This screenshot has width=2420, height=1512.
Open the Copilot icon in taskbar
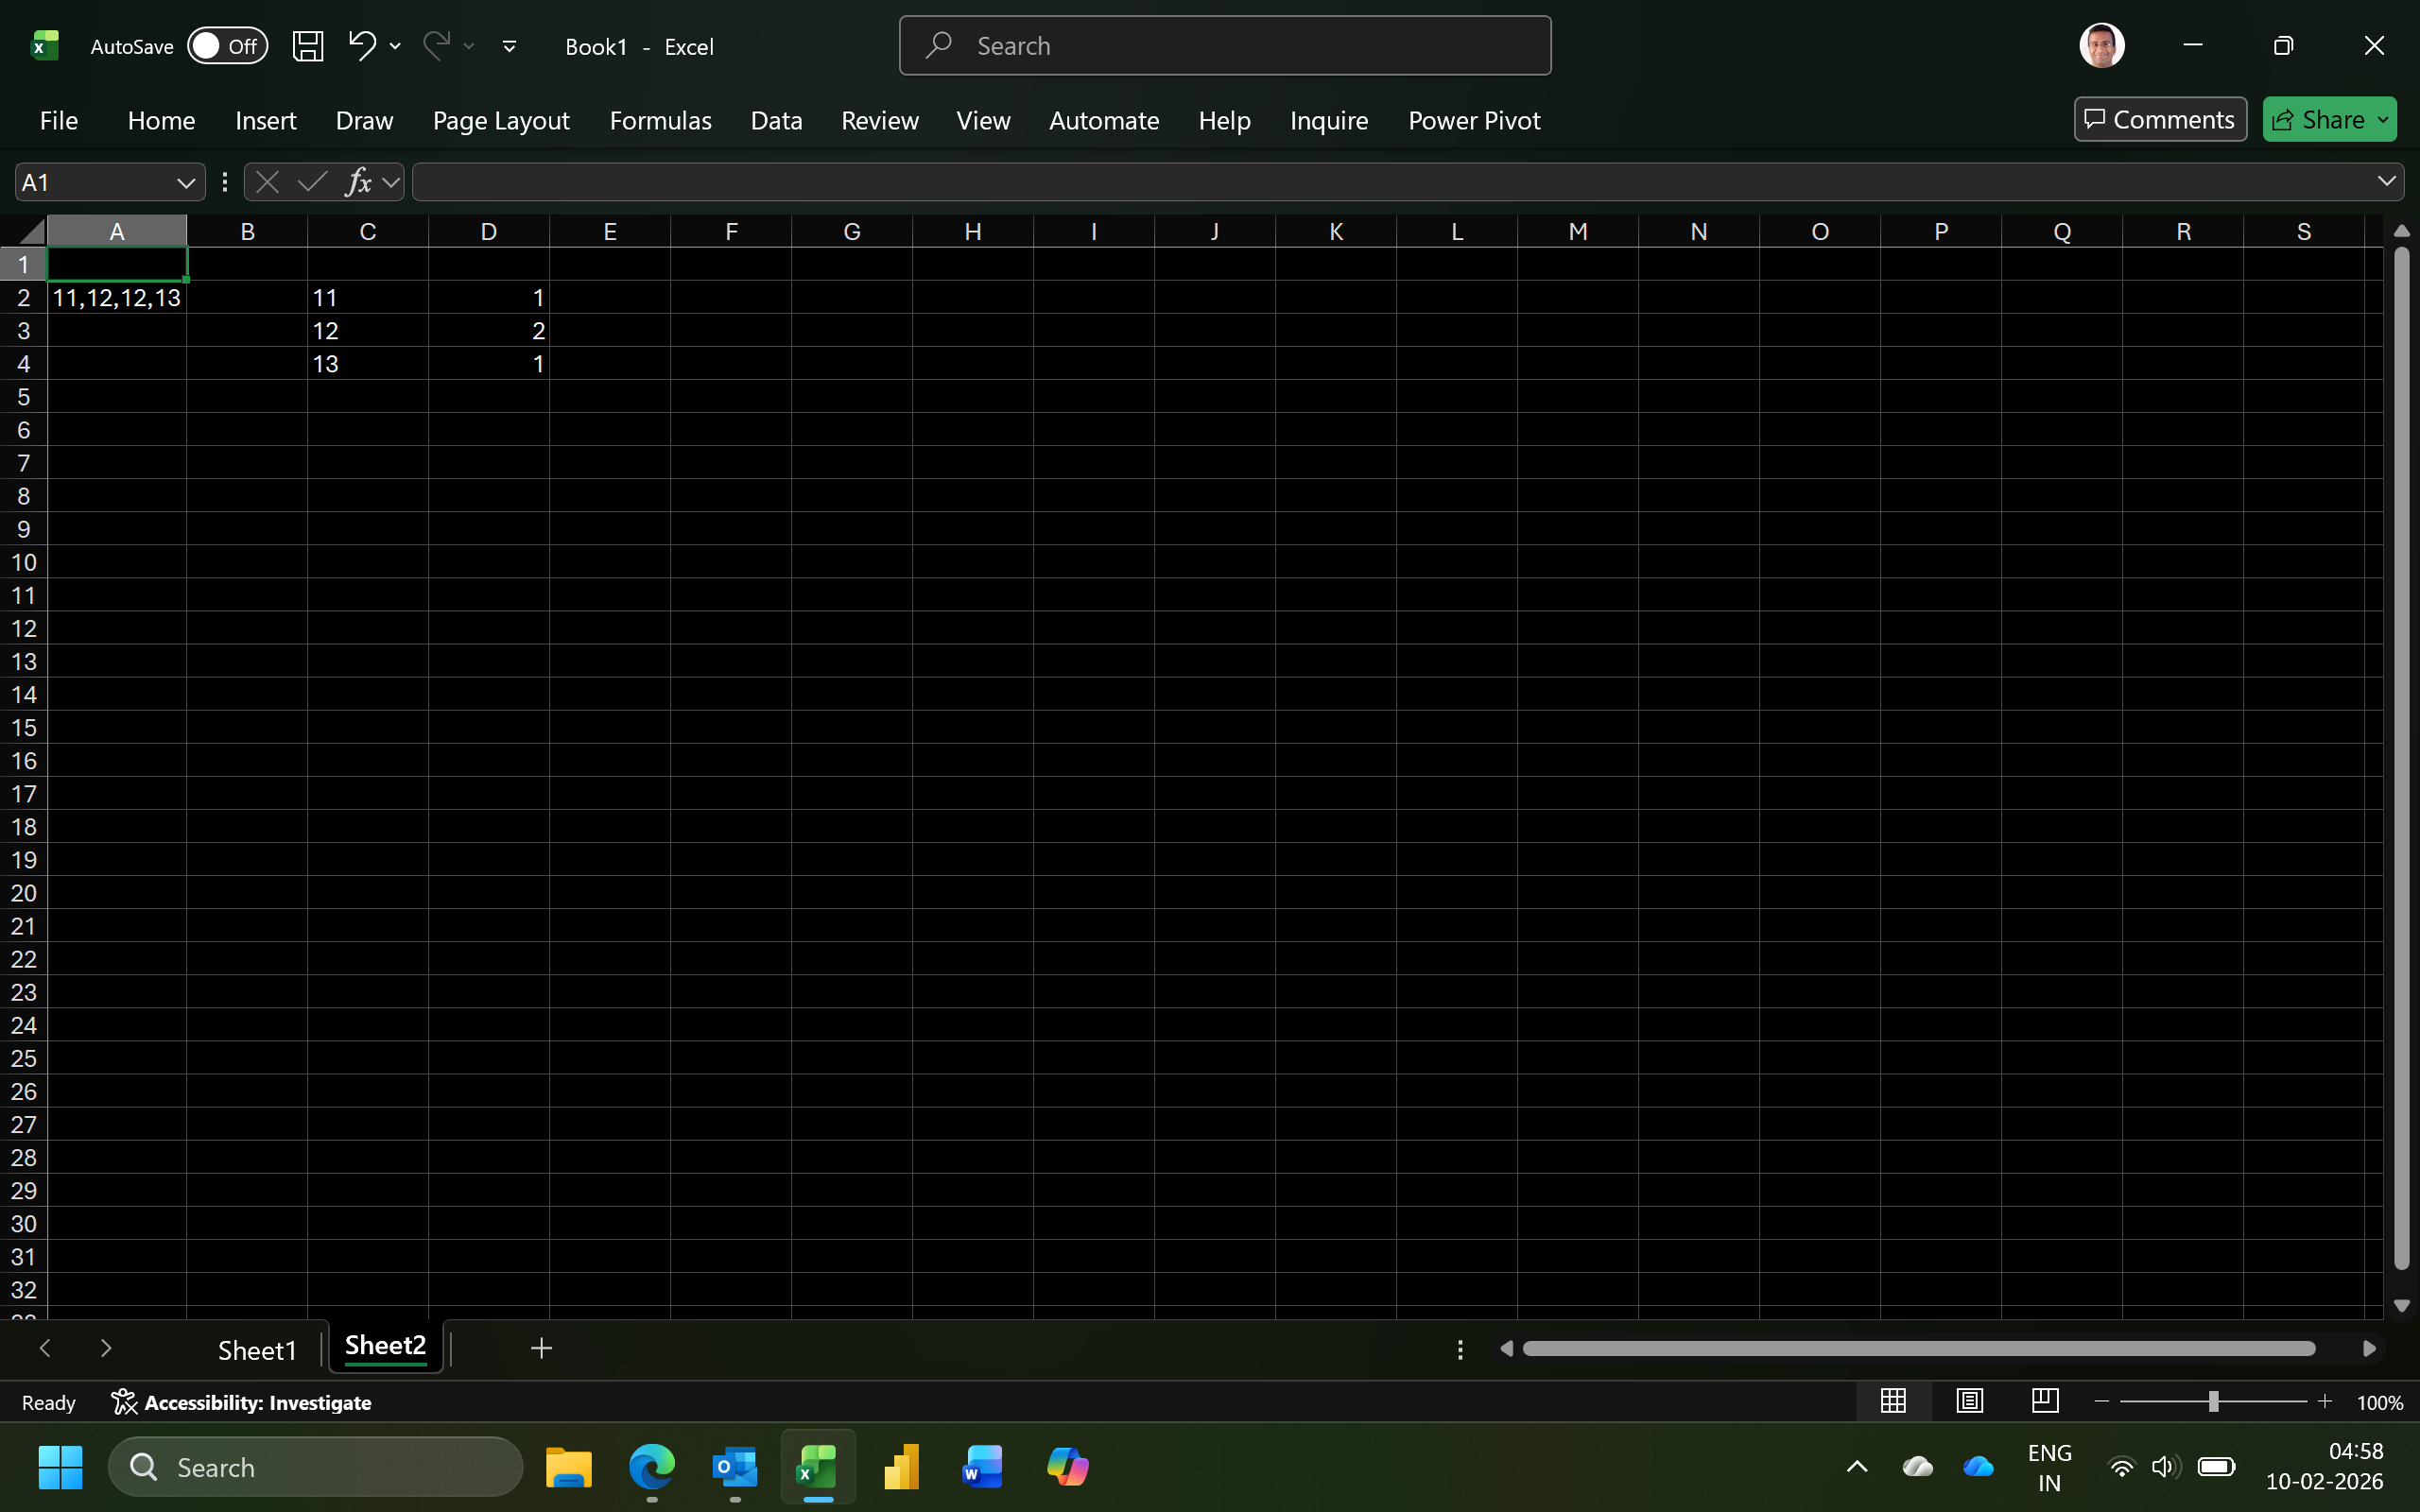click(x=1067, y=1467)
